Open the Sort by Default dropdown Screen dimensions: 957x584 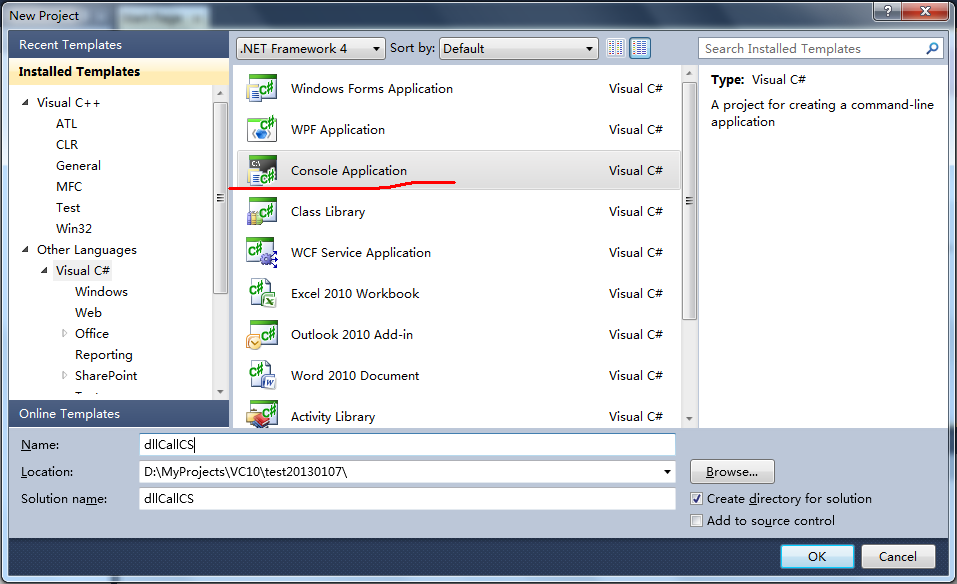tap(518, 48)
